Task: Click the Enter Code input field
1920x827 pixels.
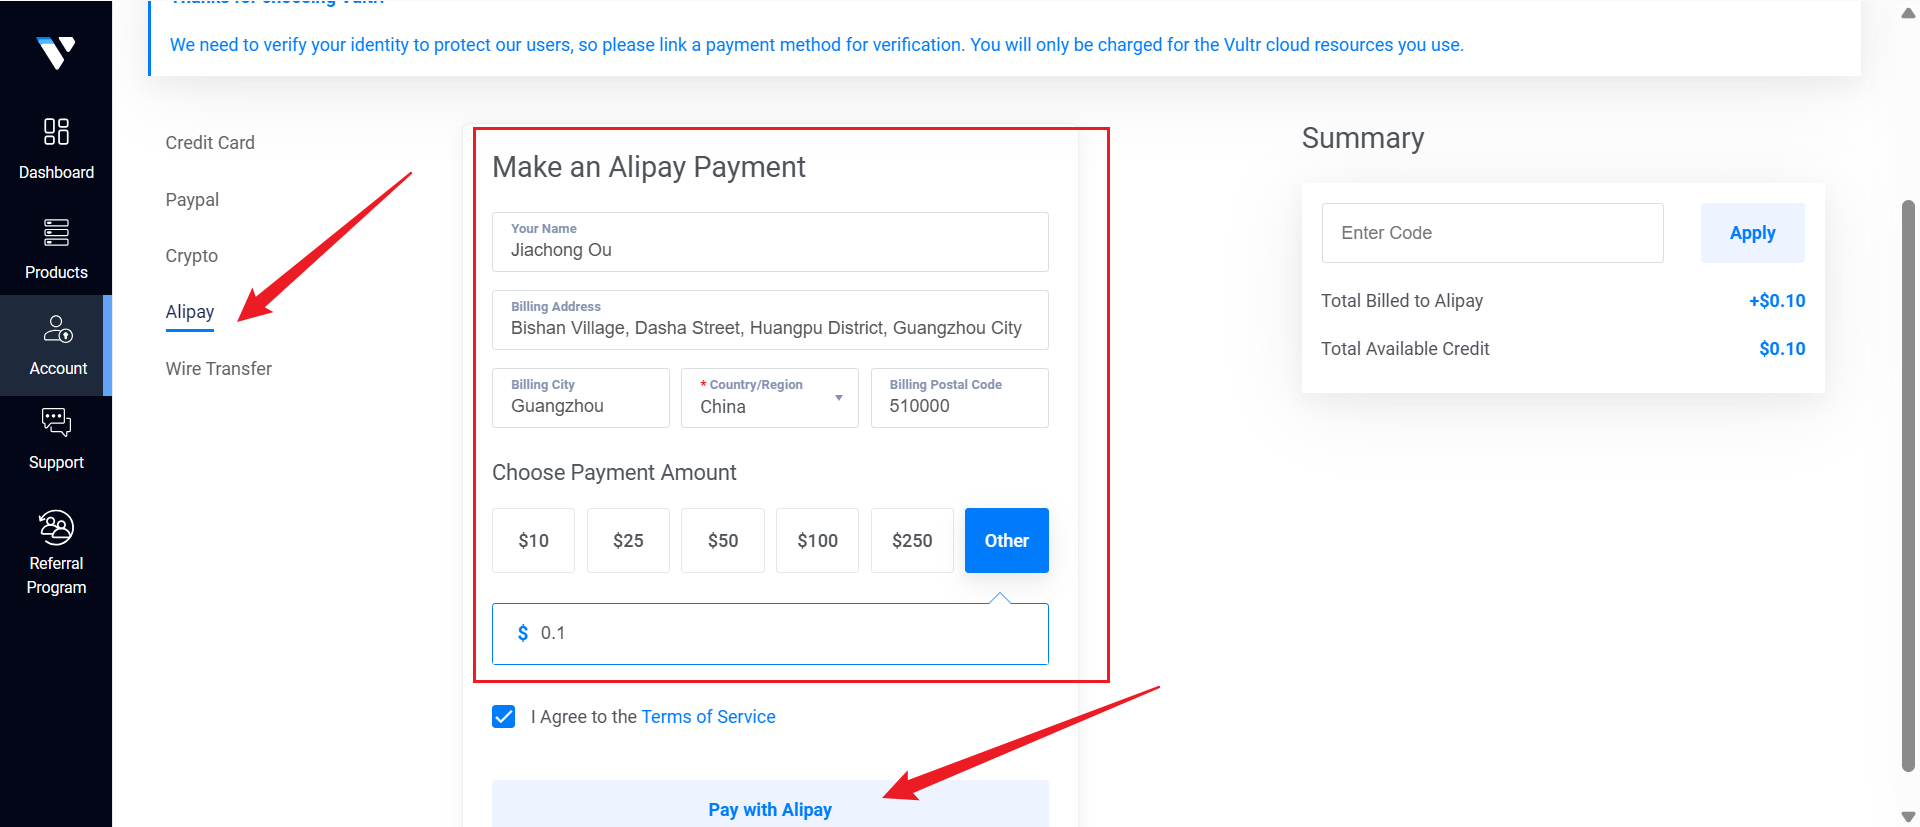Action: click(x=1492, y=233)
